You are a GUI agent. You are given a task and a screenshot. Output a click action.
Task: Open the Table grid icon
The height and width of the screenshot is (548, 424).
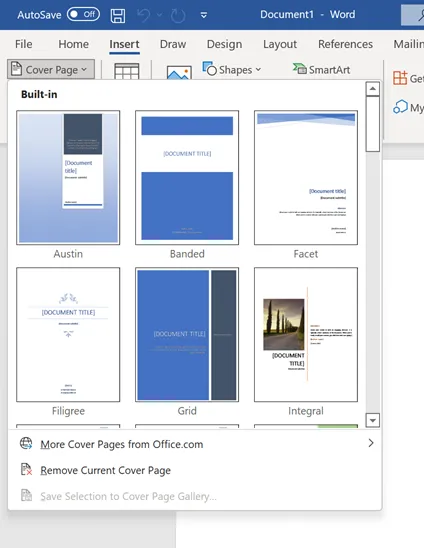pos(127,71)
